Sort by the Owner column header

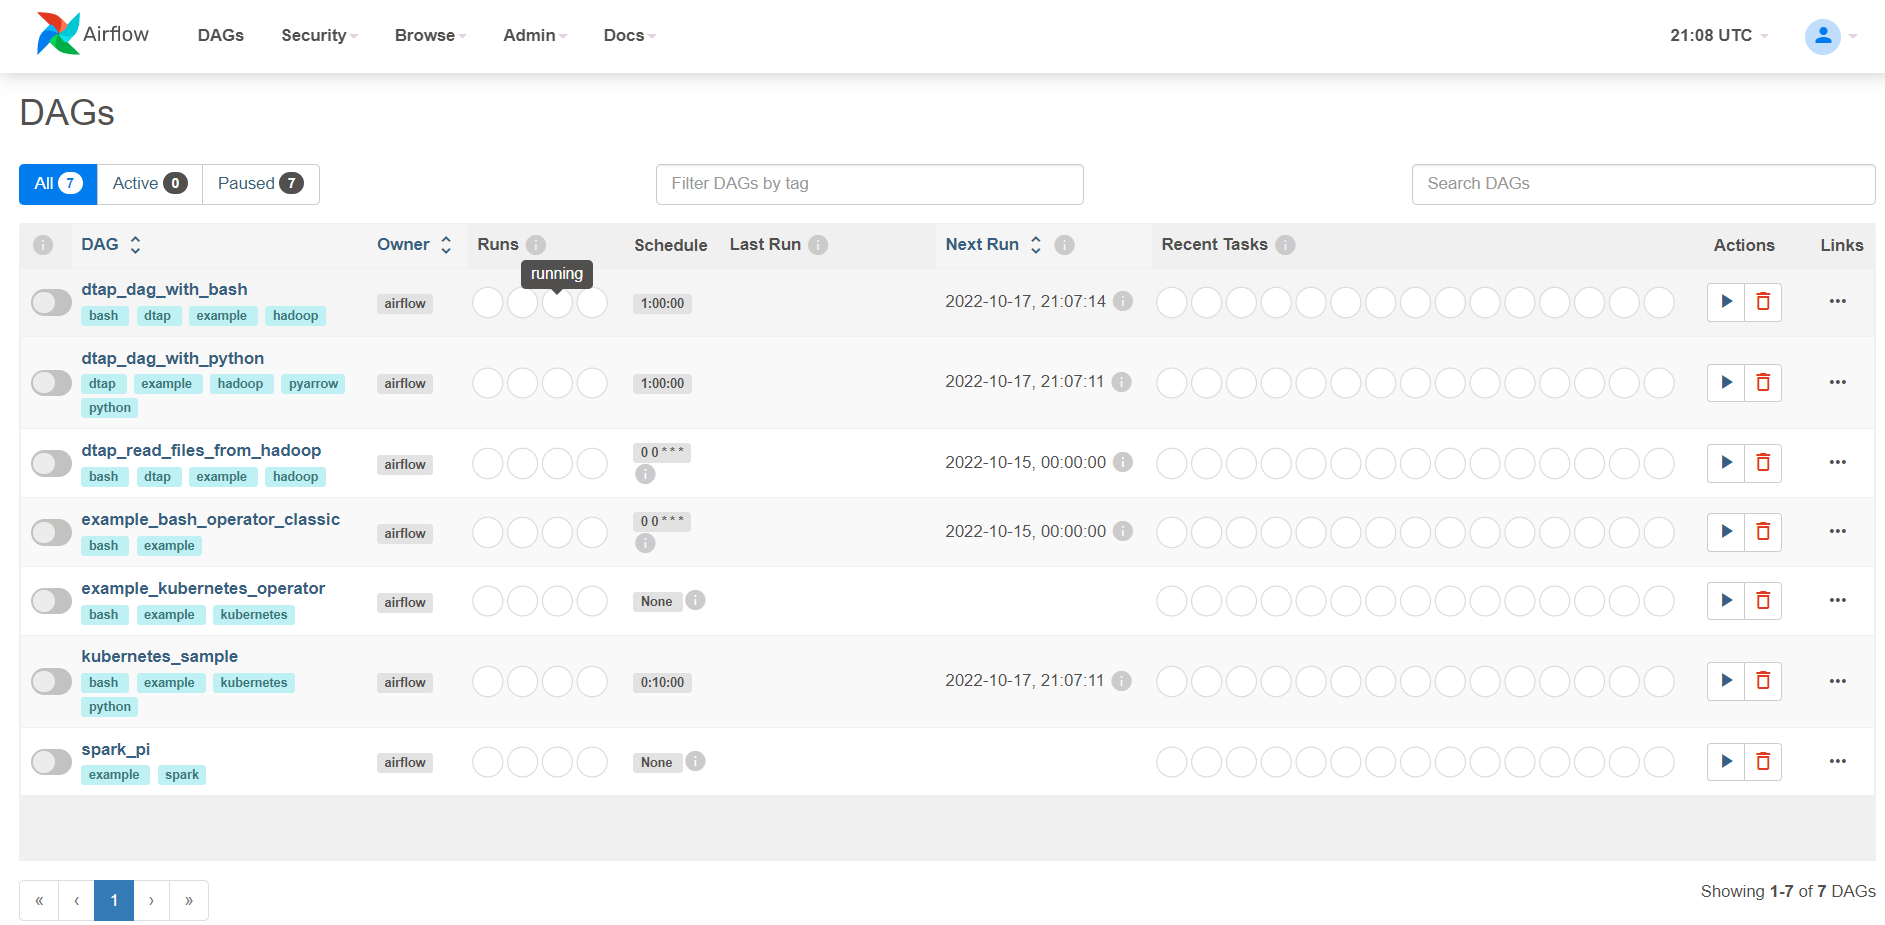tap(414, 245)
